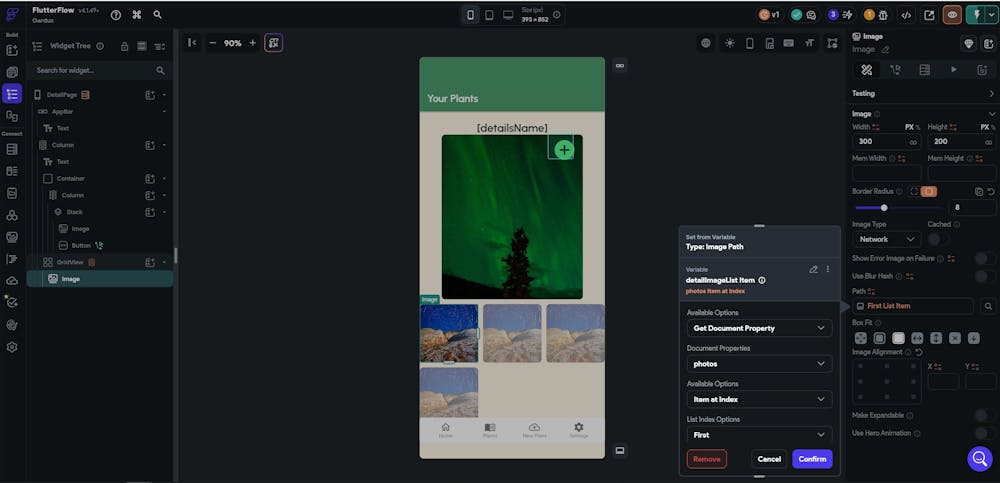Click the Height value field
The height and width of the screenshot is (483, 1000).
point(961,142)
